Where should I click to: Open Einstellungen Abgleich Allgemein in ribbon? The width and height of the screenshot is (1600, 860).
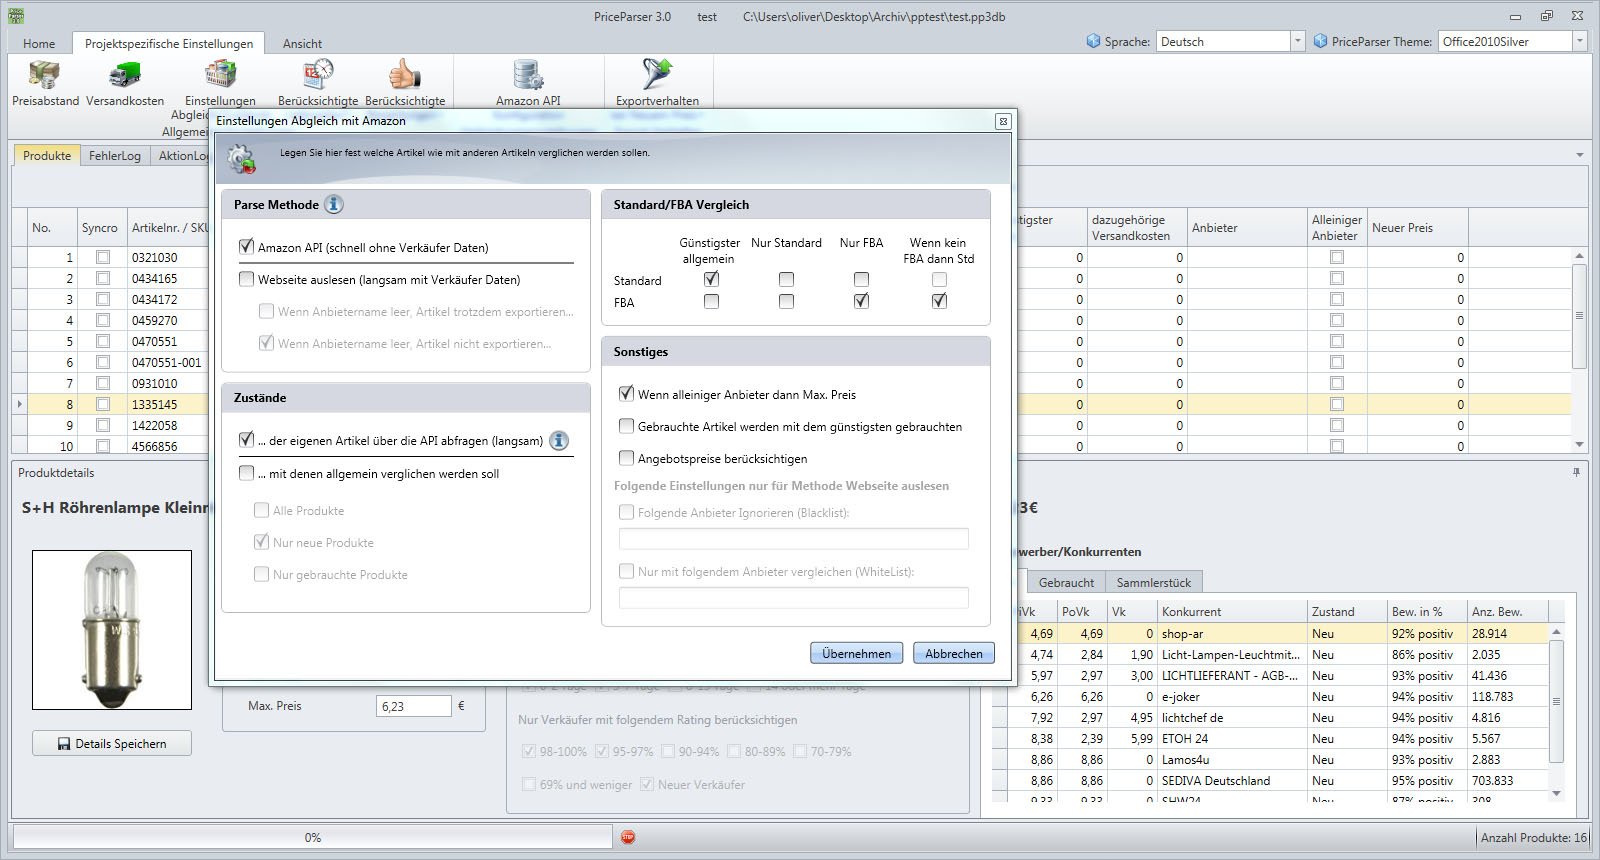point(220,75)
